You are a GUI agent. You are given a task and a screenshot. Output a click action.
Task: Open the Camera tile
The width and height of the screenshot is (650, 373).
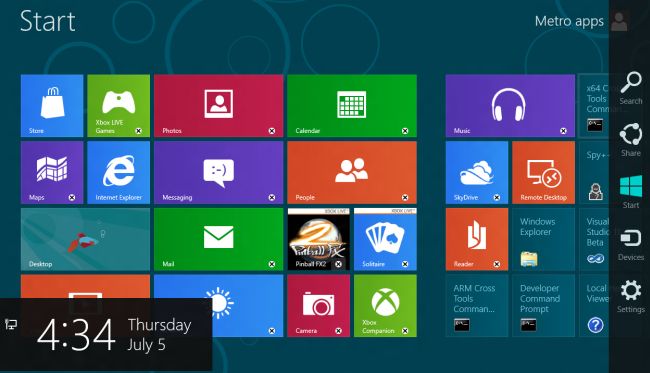pos(319,306)
